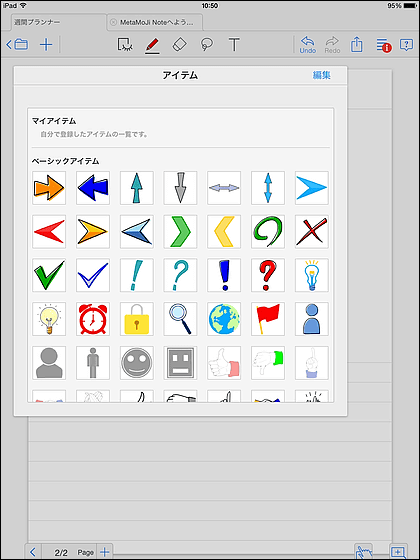Insert the bold blue exclamation mark item
420x560 pixels.
tap(224, 275)
